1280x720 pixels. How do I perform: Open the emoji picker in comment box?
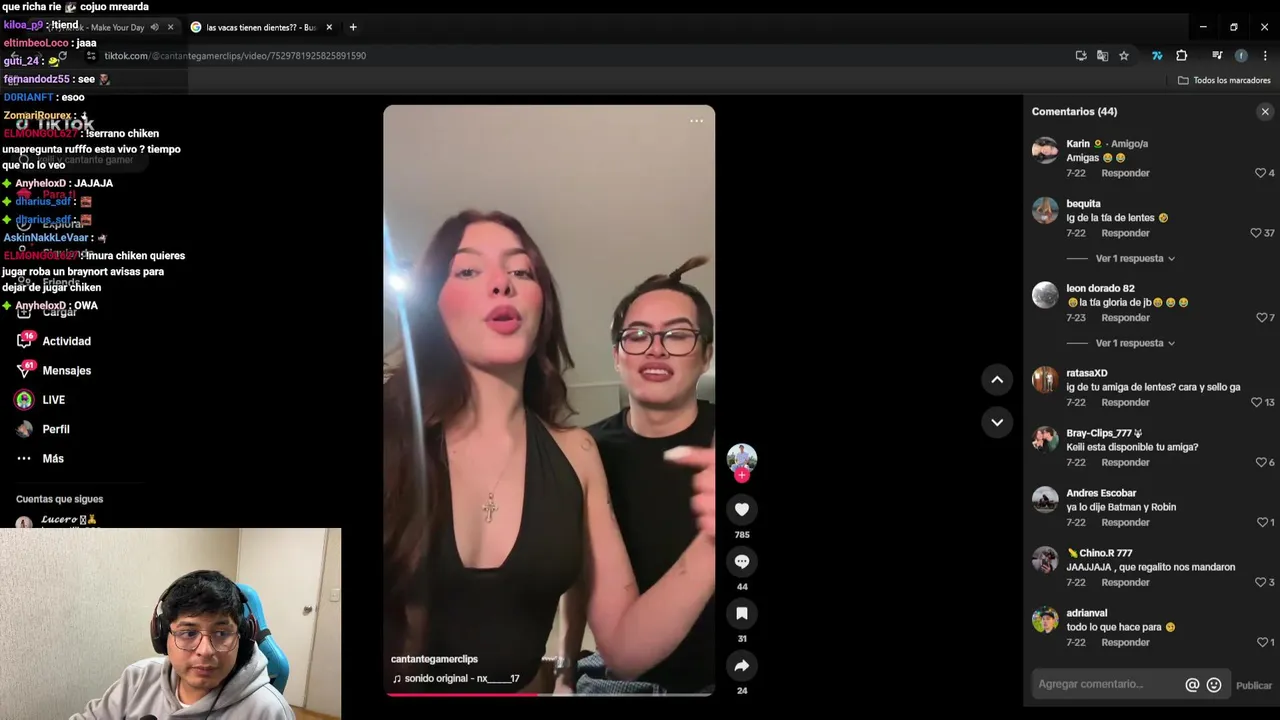pos(1214,685)
